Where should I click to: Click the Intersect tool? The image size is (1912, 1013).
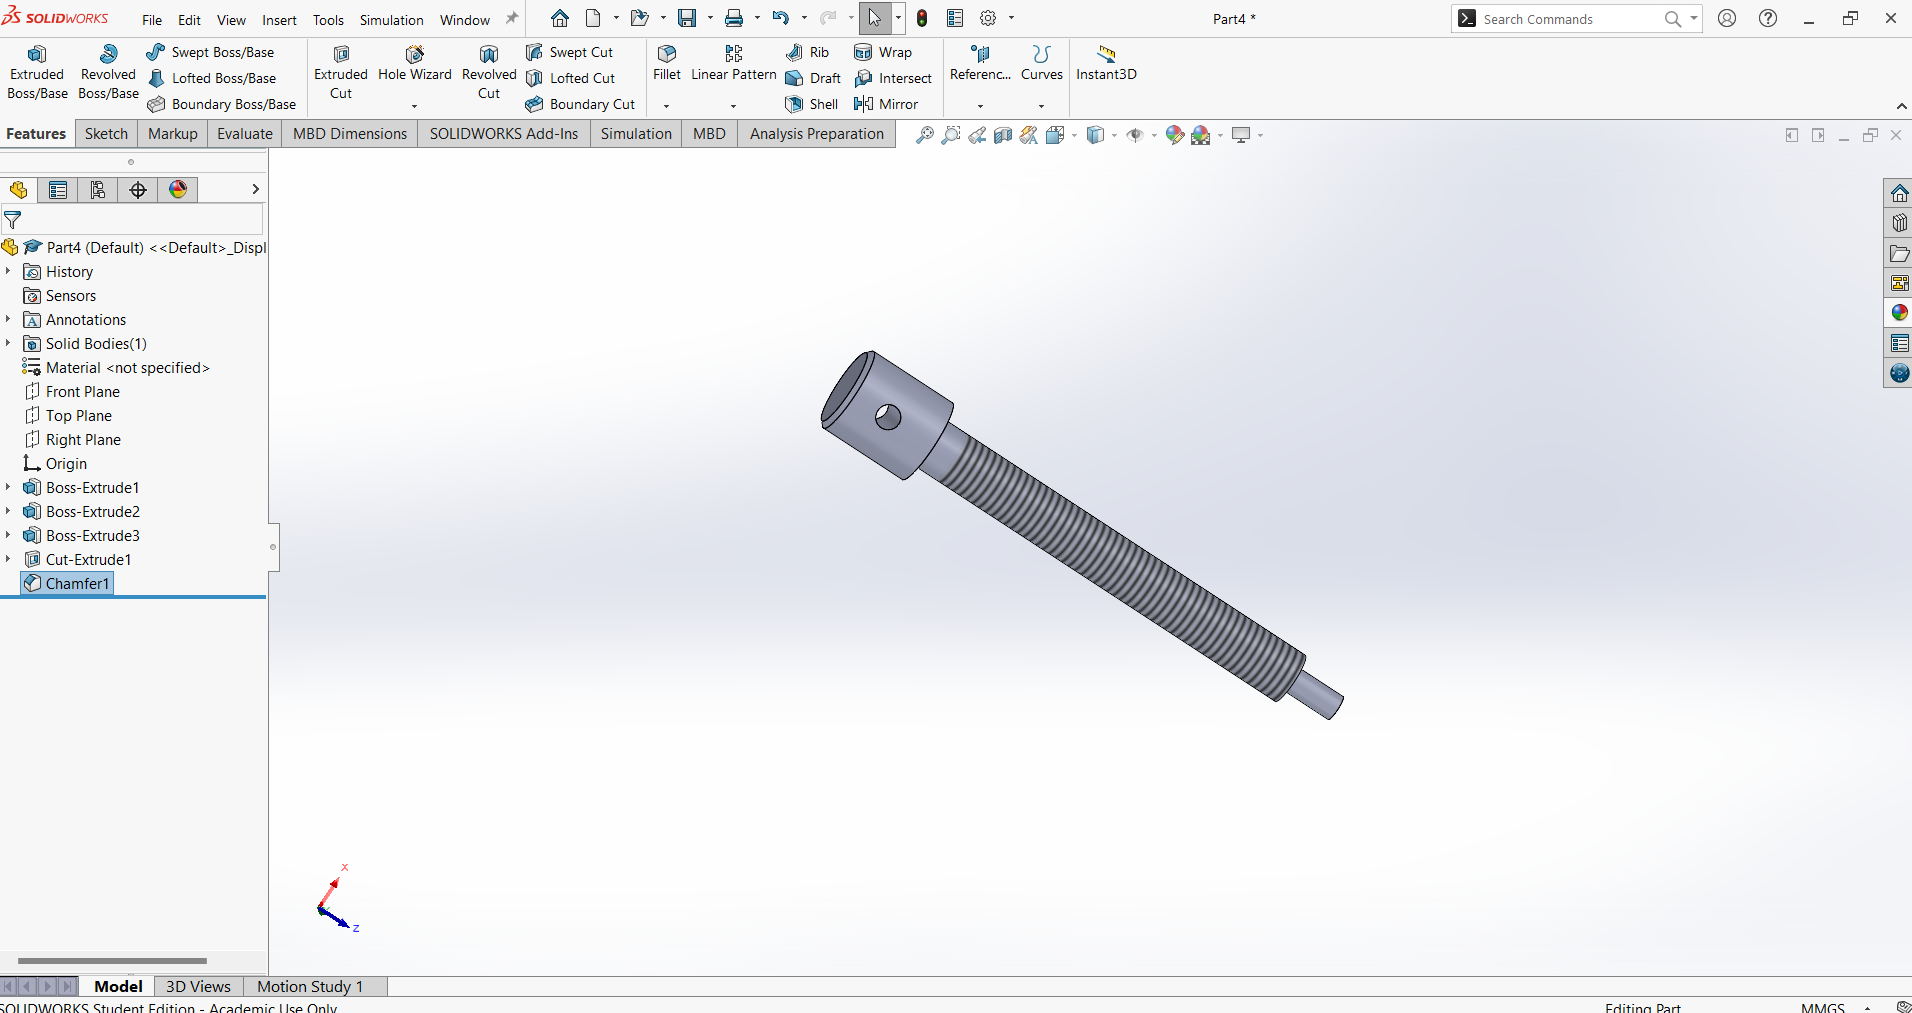tap(893, 78)
